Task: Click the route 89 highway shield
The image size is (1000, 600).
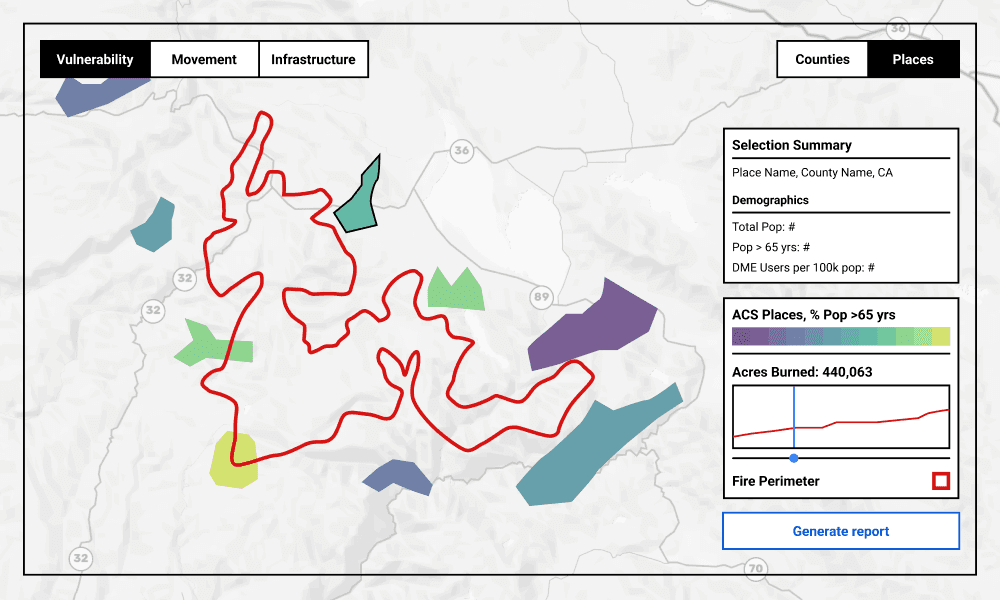Action: tap(541, 296)
